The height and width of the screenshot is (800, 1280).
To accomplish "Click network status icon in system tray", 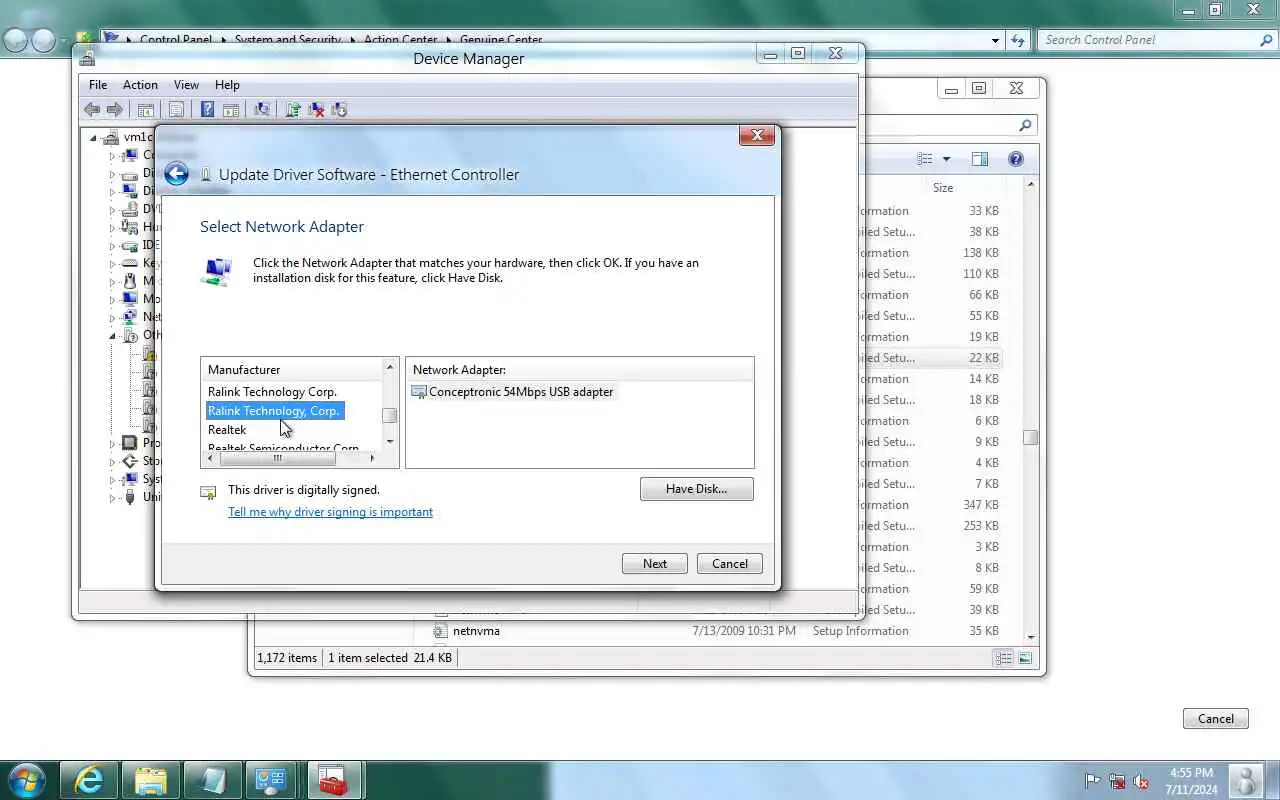I will pos(1117,781).
